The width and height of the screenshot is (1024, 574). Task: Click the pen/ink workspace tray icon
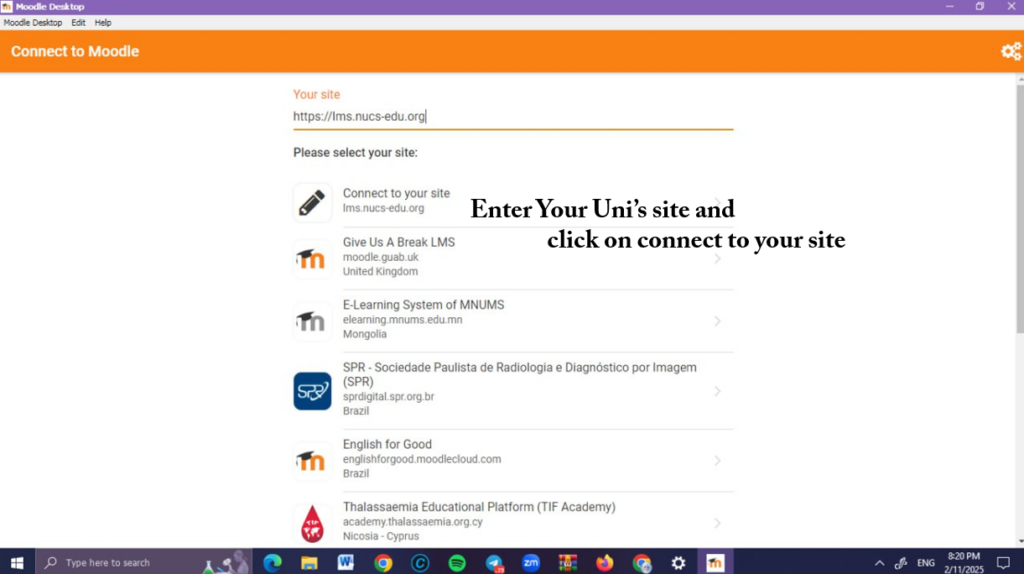(x=901, y=563)
